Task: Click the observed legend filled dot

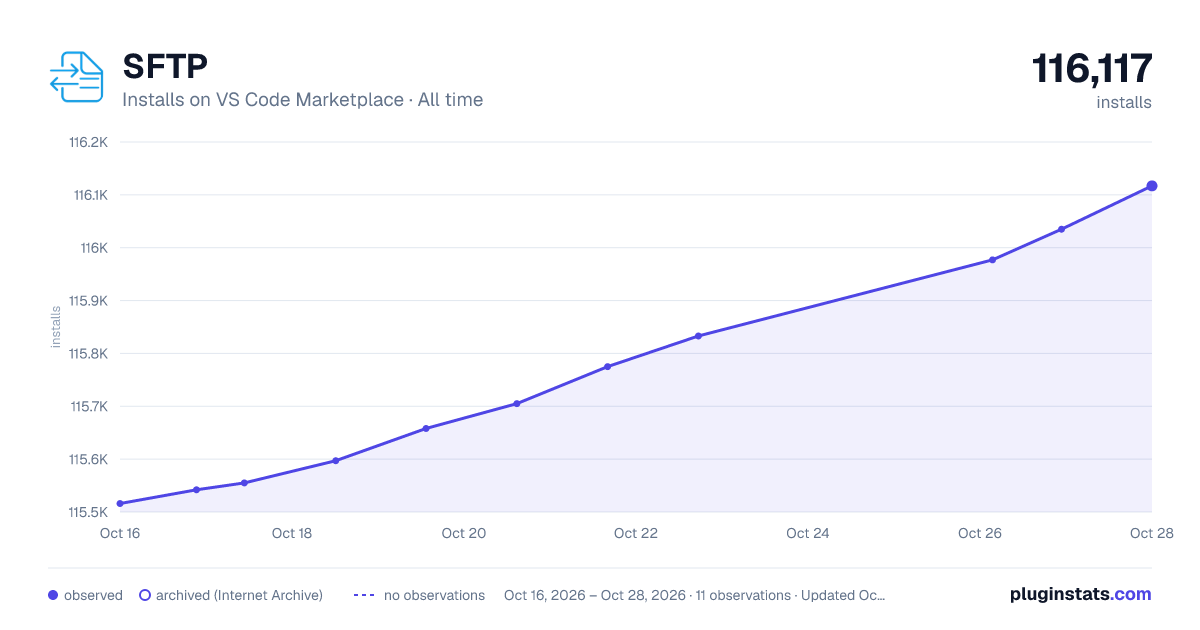Action: coord(53,595)
